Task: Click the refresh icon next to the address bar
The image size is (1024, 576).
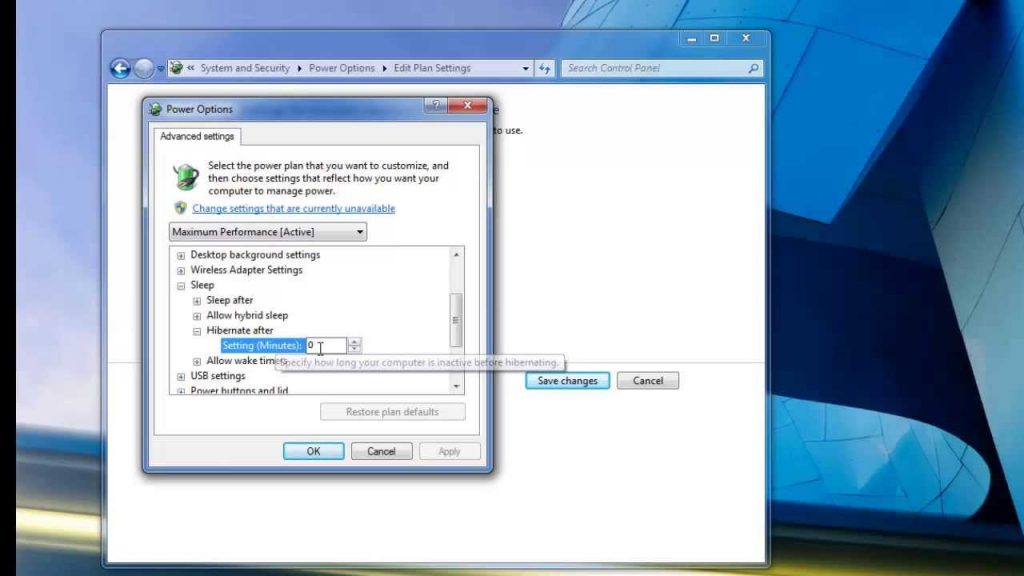Action: point(544,68)
